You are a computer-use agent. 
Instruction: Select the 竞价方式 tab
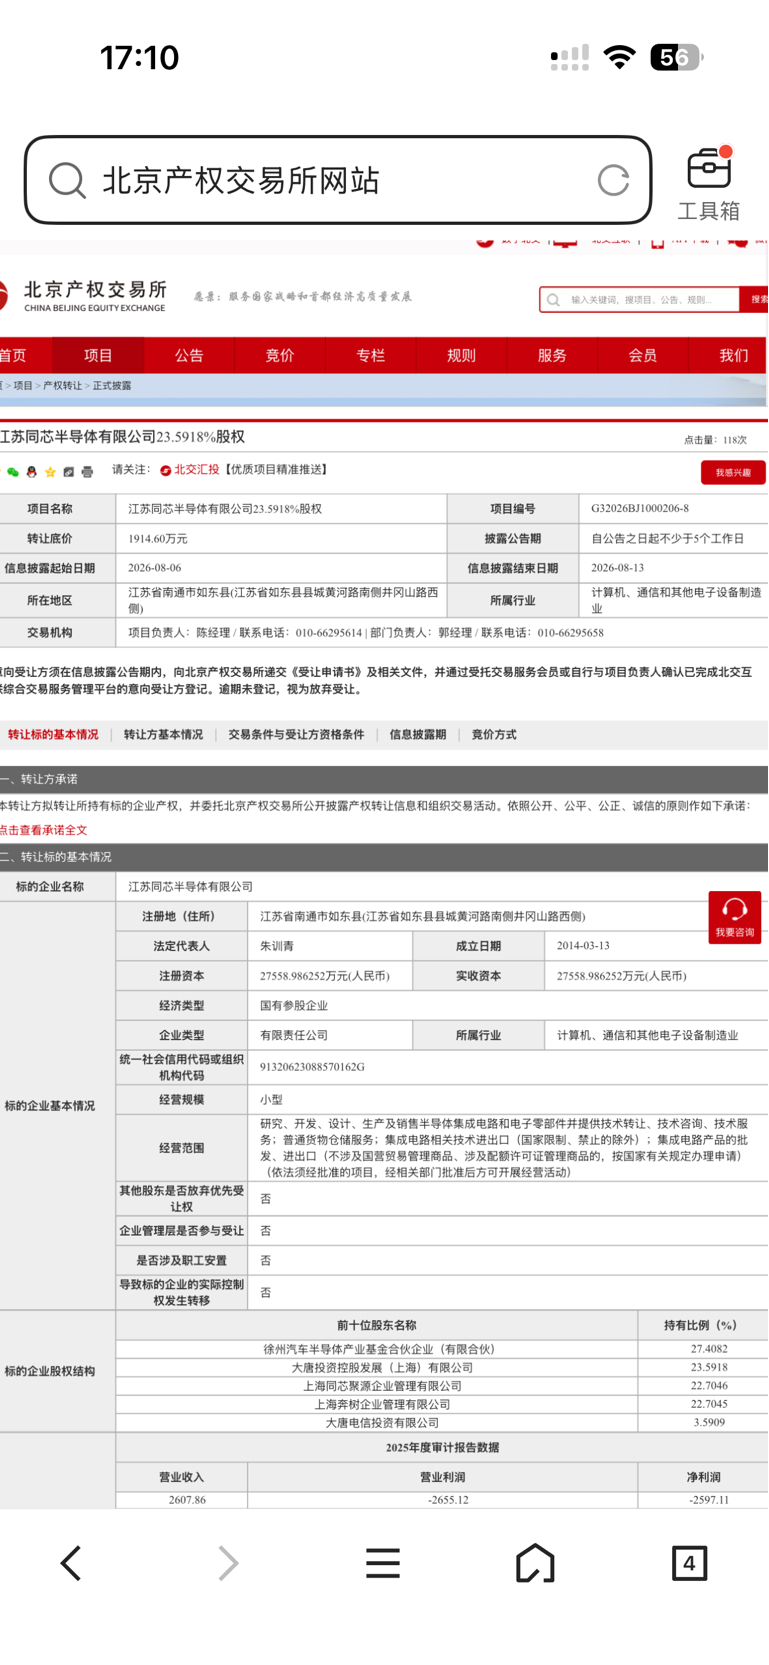[494, 735]
